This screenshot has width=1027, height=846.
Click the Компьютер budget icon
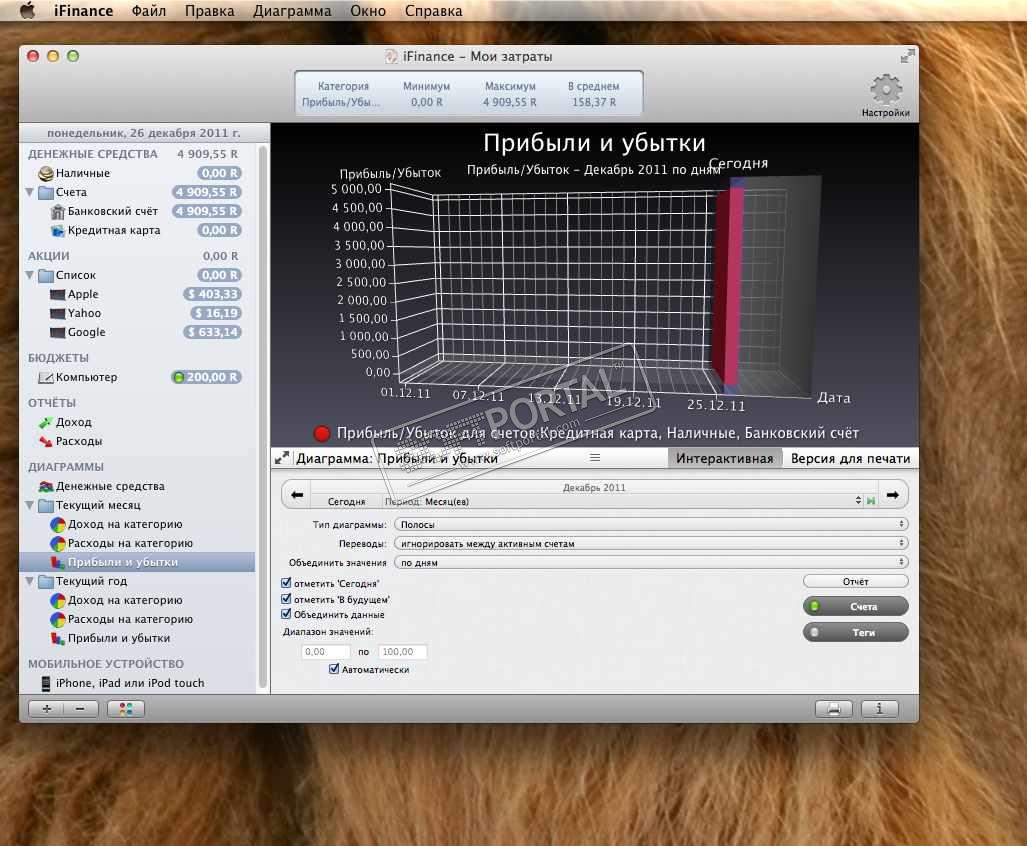tap(46, 378)
